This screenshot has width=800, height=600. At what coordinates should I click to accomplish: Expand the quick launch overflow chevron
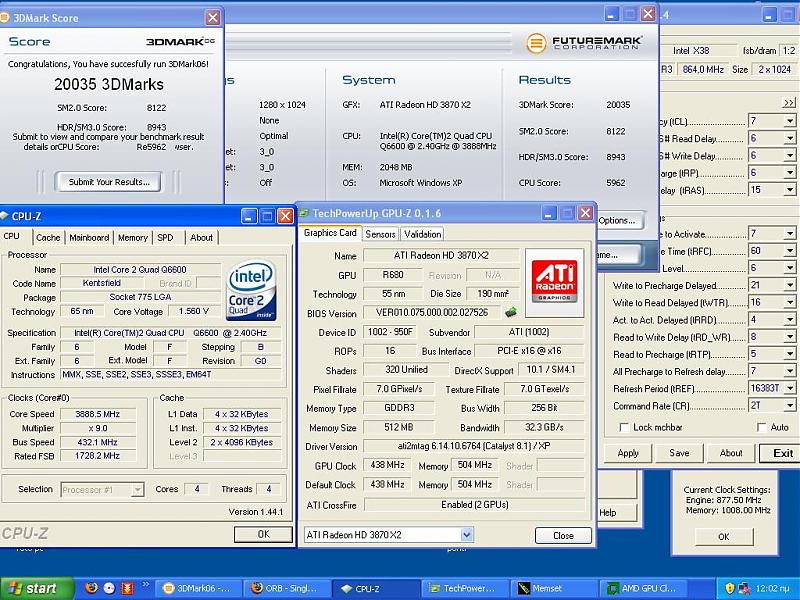coord(145,584)
